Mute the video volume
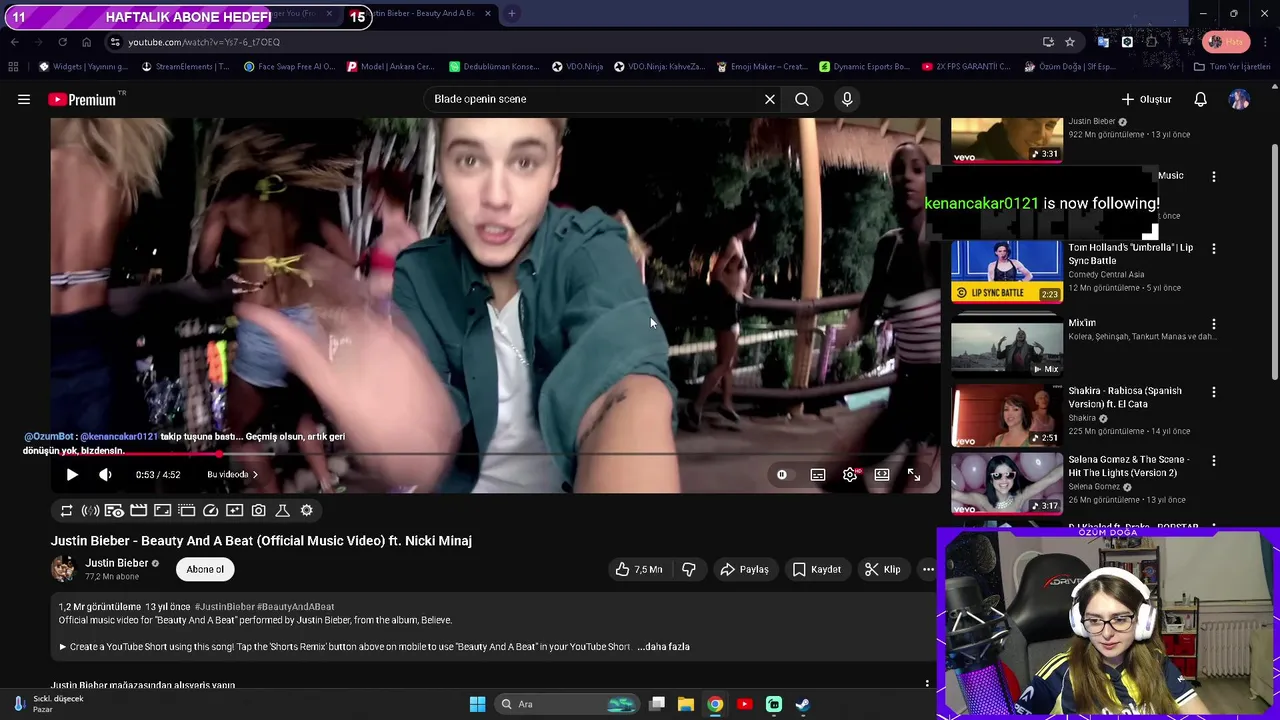The image size is (1280, 720). tap(105, 475)
